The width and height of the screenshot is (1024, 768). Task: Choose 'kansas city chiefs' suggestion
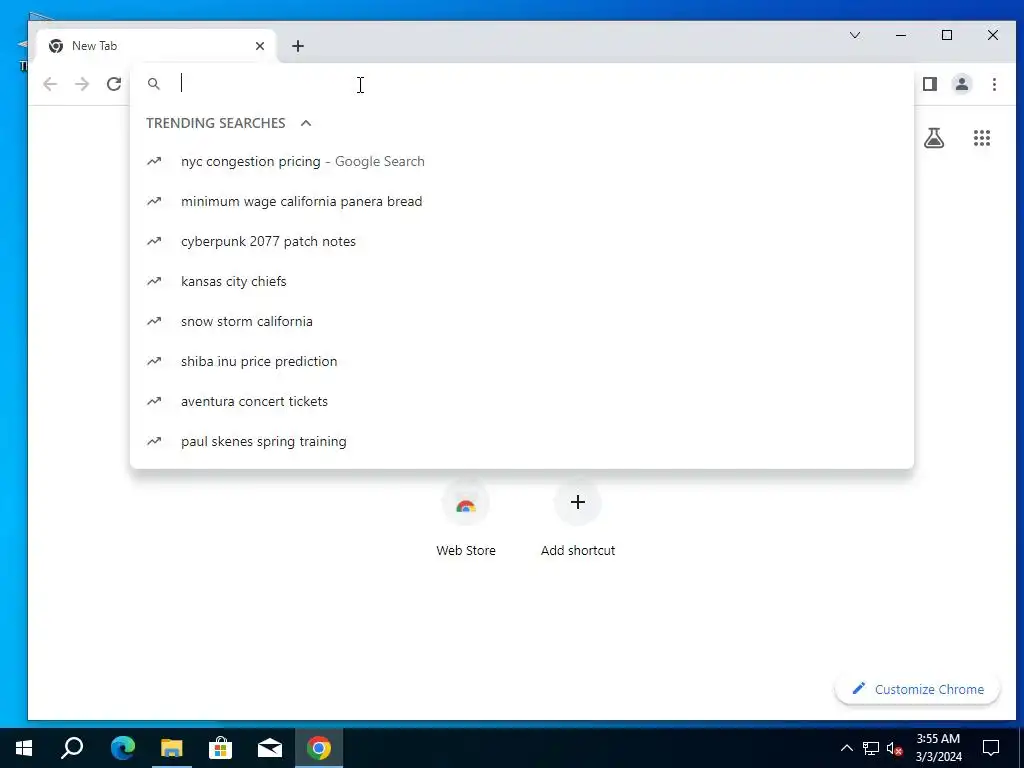522,281
